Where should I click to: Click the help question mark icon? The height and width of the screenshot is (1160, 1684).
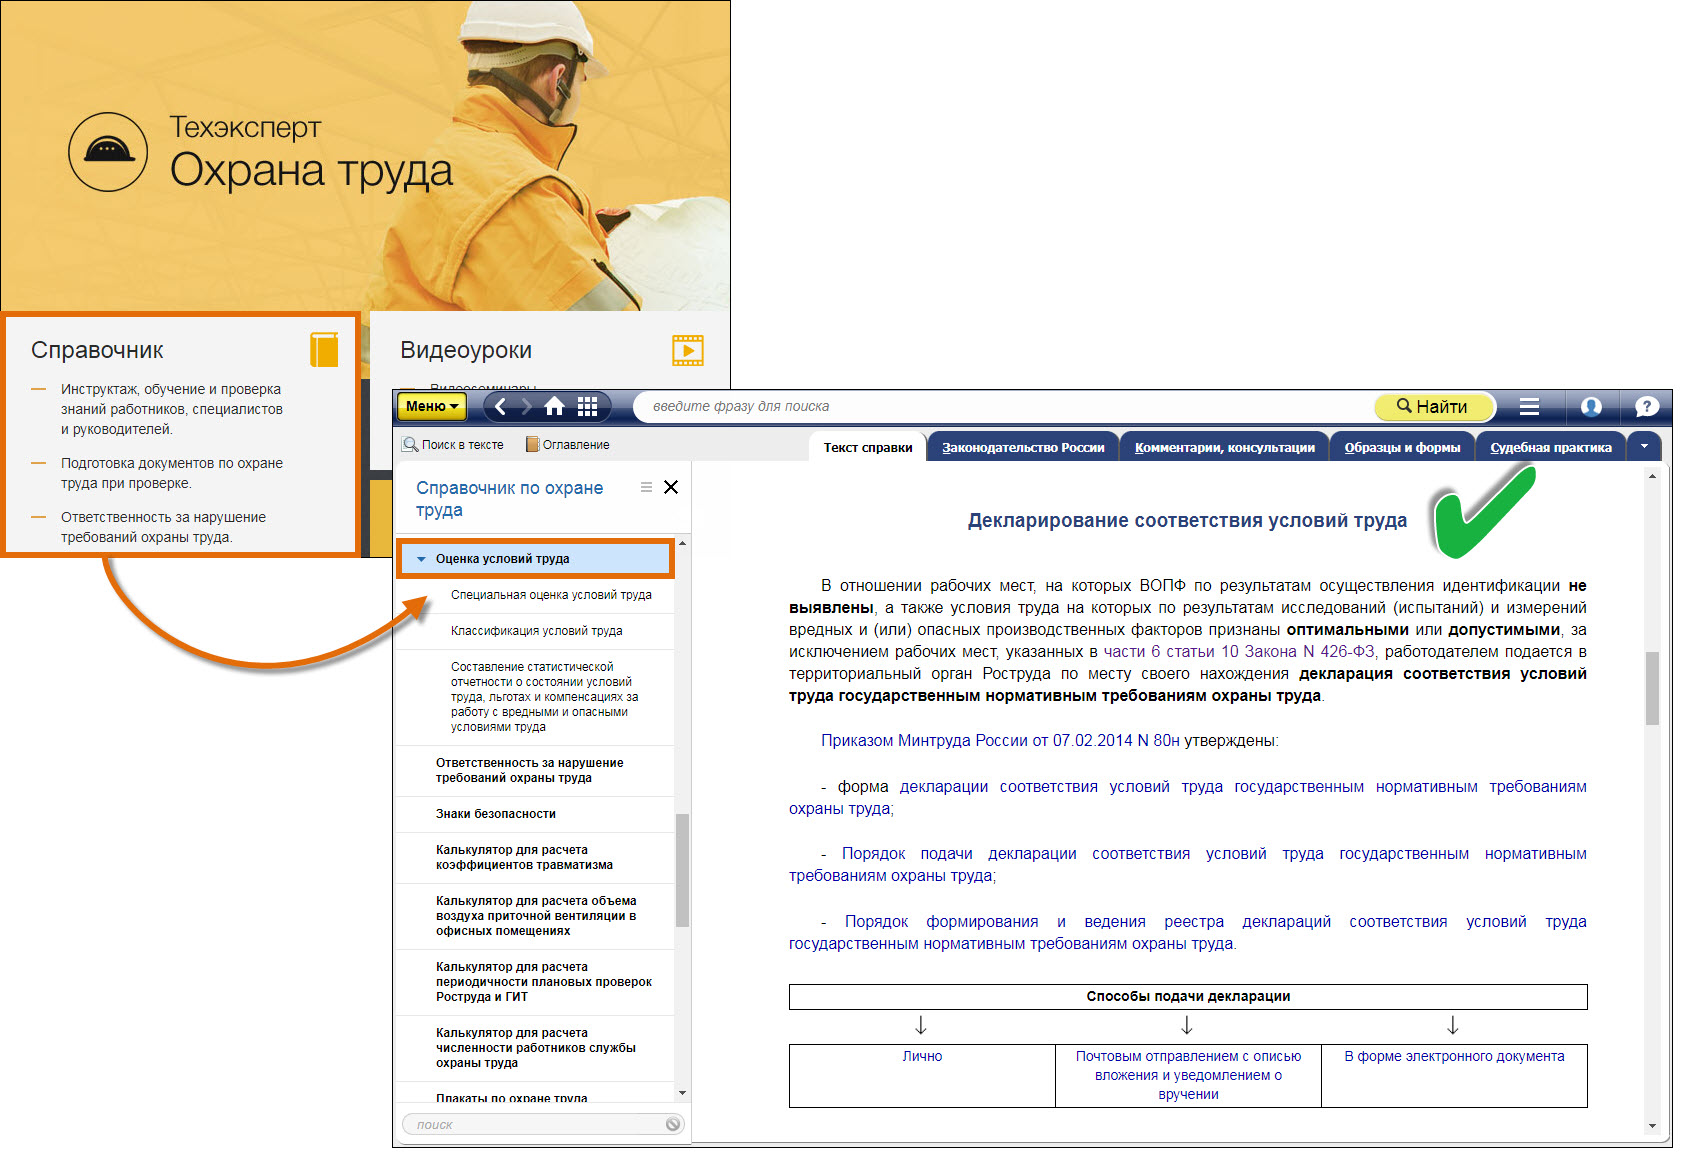tap(1646, 406)
